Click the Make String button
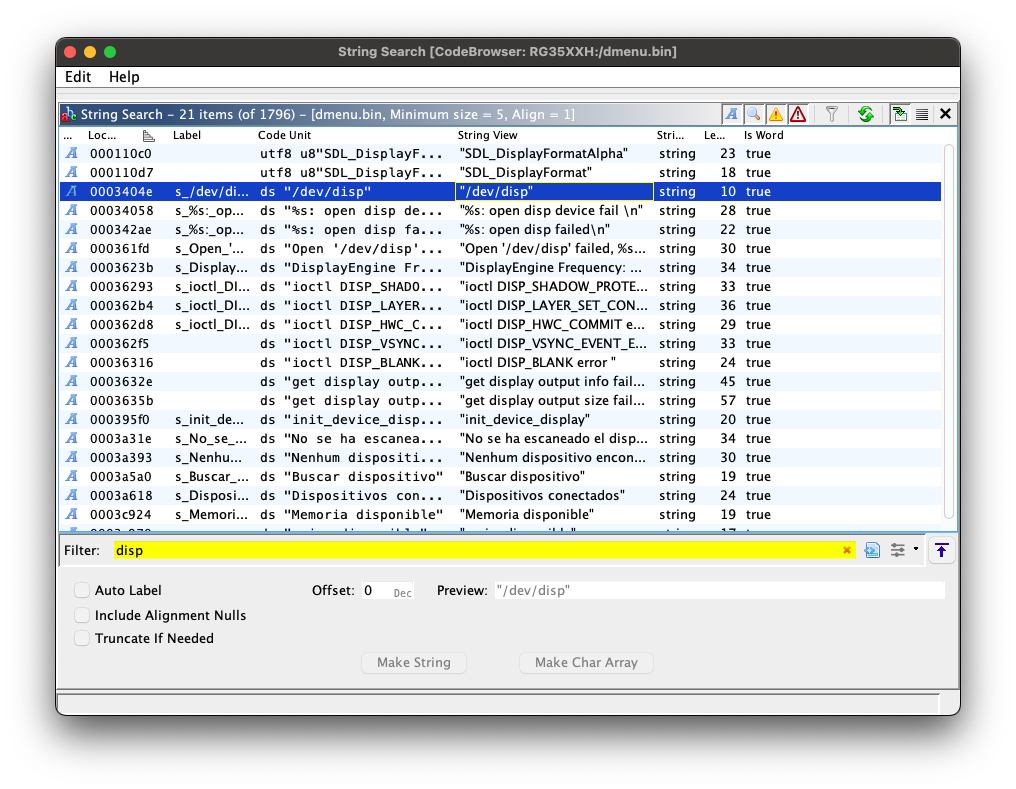This screenshot has height=789, width=1016. [413, 662]
